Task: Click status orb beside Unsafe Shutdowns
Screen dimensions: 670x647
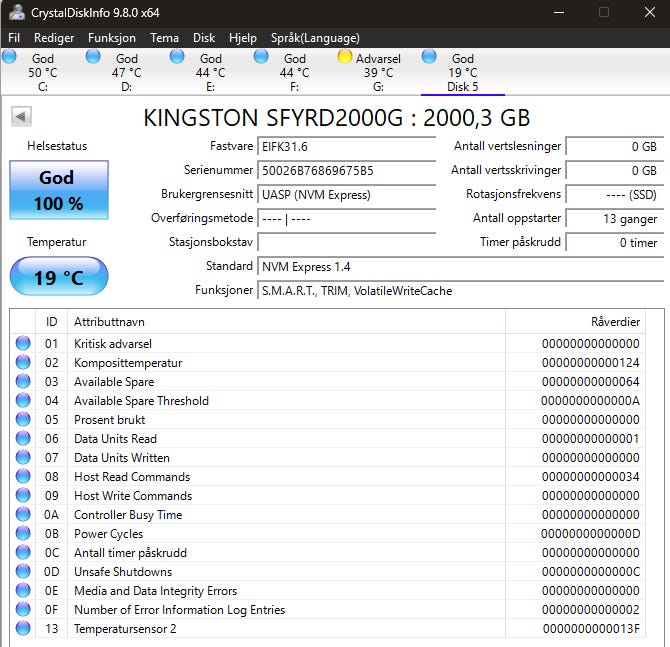Action: 23,572
